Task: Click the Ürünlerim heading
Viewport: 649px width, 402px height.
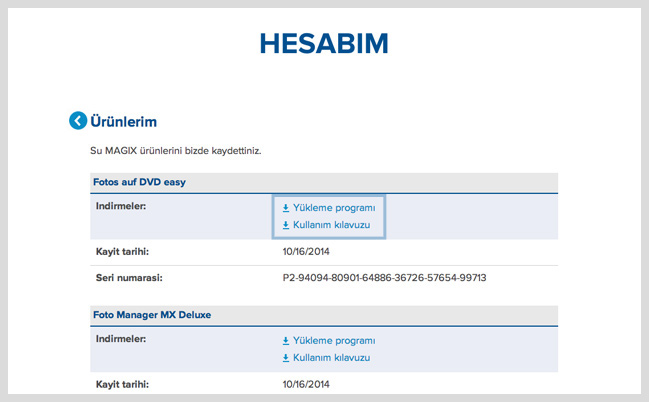Action: (x=123, y=121)
